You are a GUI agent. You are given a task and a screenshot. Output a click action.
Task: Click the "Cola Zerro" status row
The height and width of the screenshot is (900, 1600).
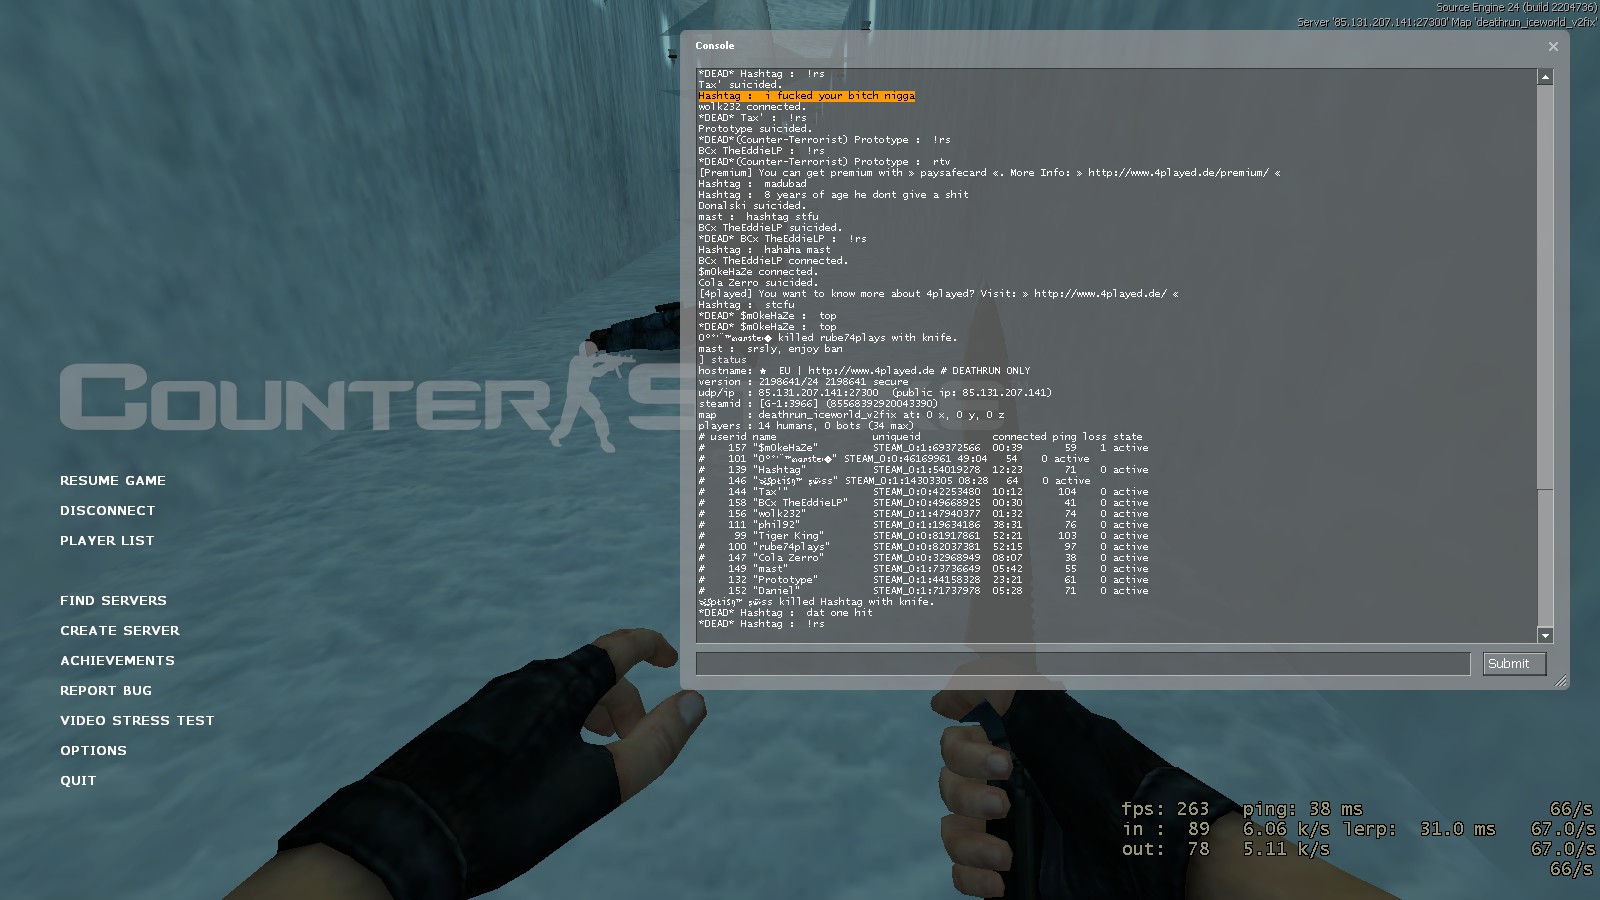click(x=923, y=558)
